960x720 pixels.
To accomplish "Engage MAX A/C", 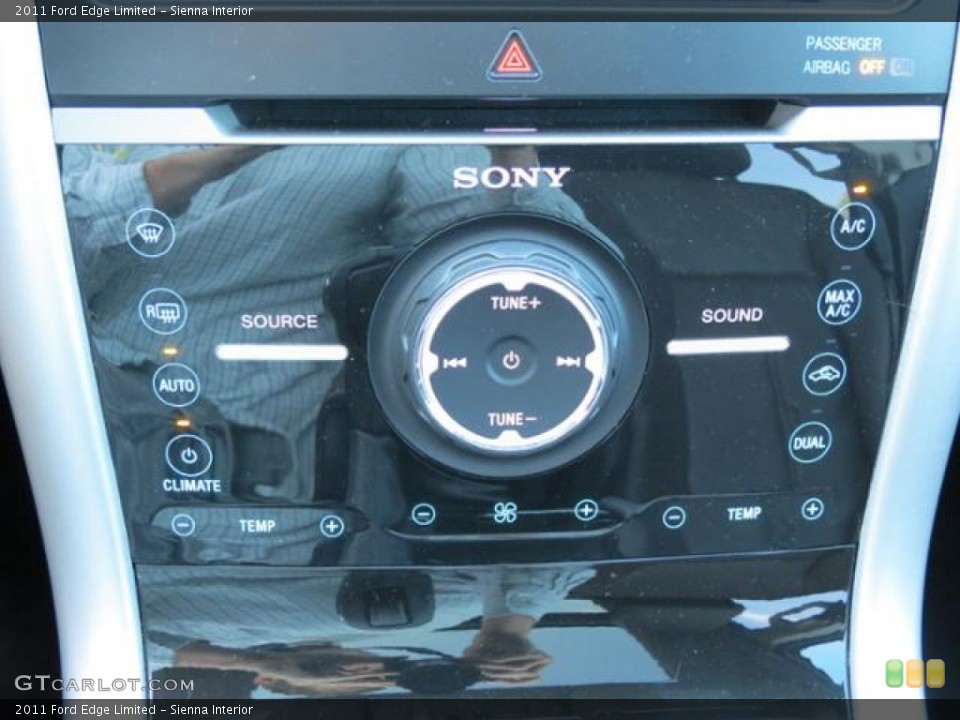I will pos(839,302).
